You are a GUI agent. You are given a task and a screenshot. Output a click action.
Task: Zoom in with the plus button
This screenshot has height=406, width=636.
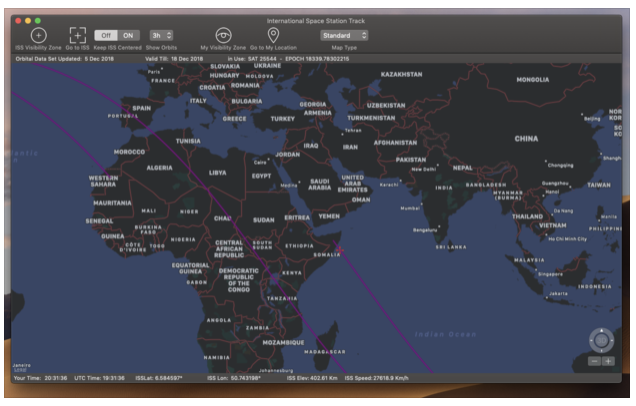tap(608, 361)
